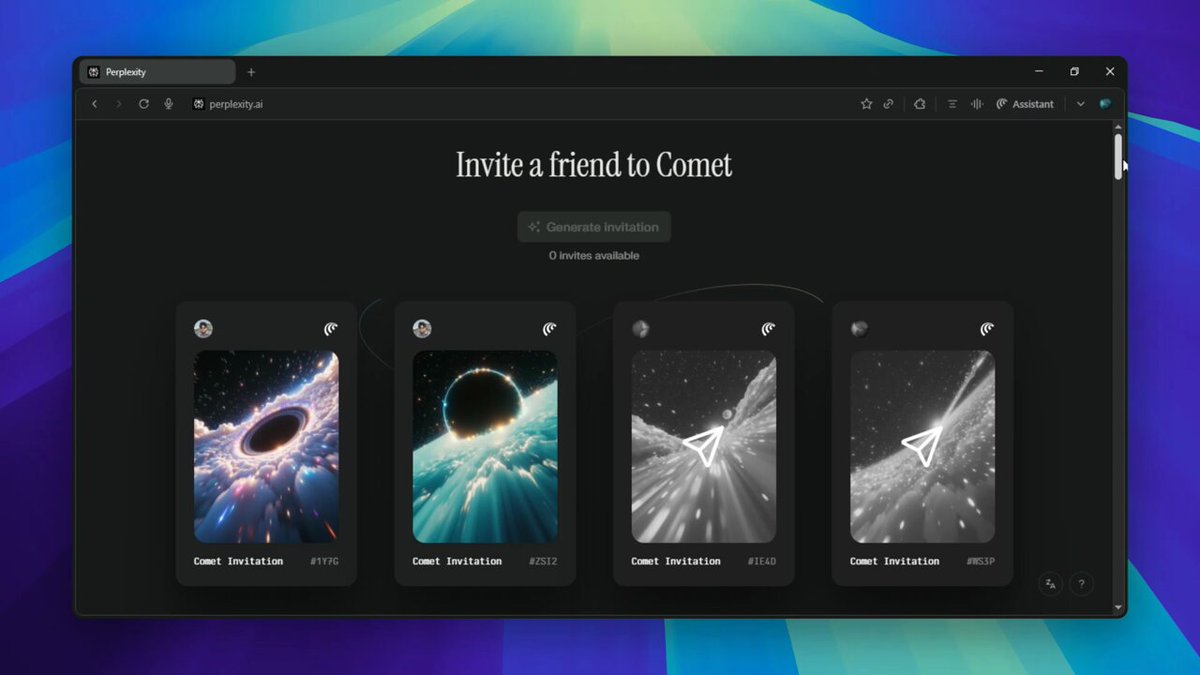Click send arrow on #IE4D invitation

(704, 447)
